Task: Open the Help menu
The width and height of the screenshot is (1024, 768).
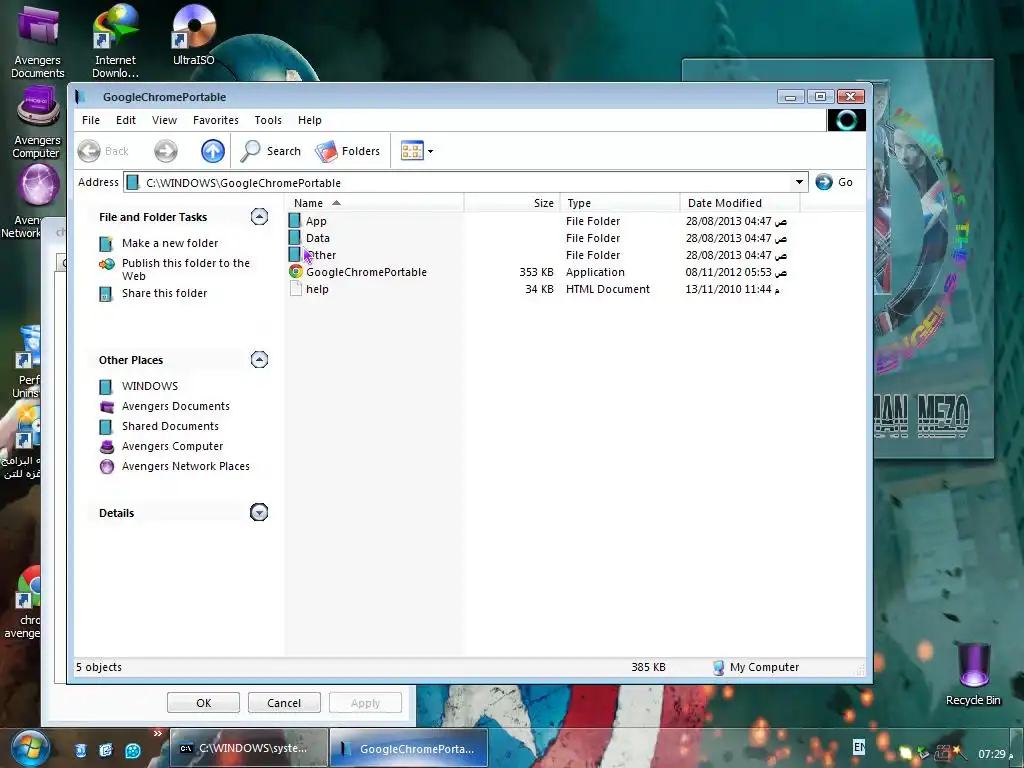Action: (x=310, y=120)
